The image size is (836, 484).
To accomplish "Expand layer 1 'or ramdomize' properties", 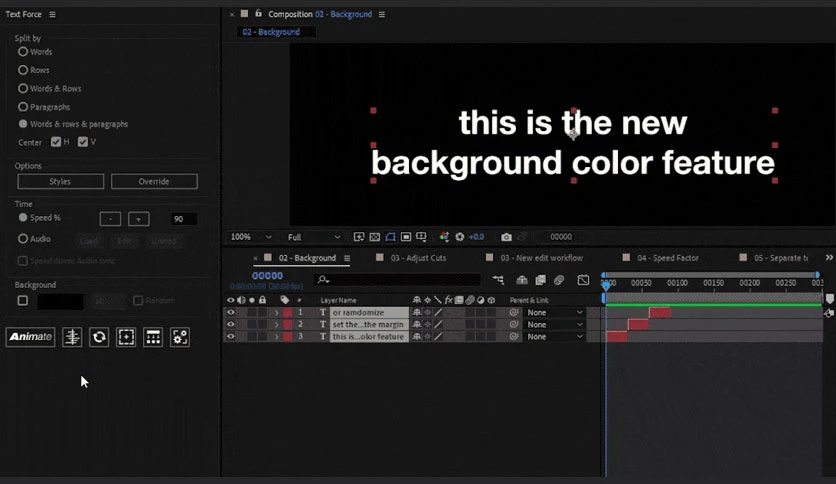I will [276, 312].
